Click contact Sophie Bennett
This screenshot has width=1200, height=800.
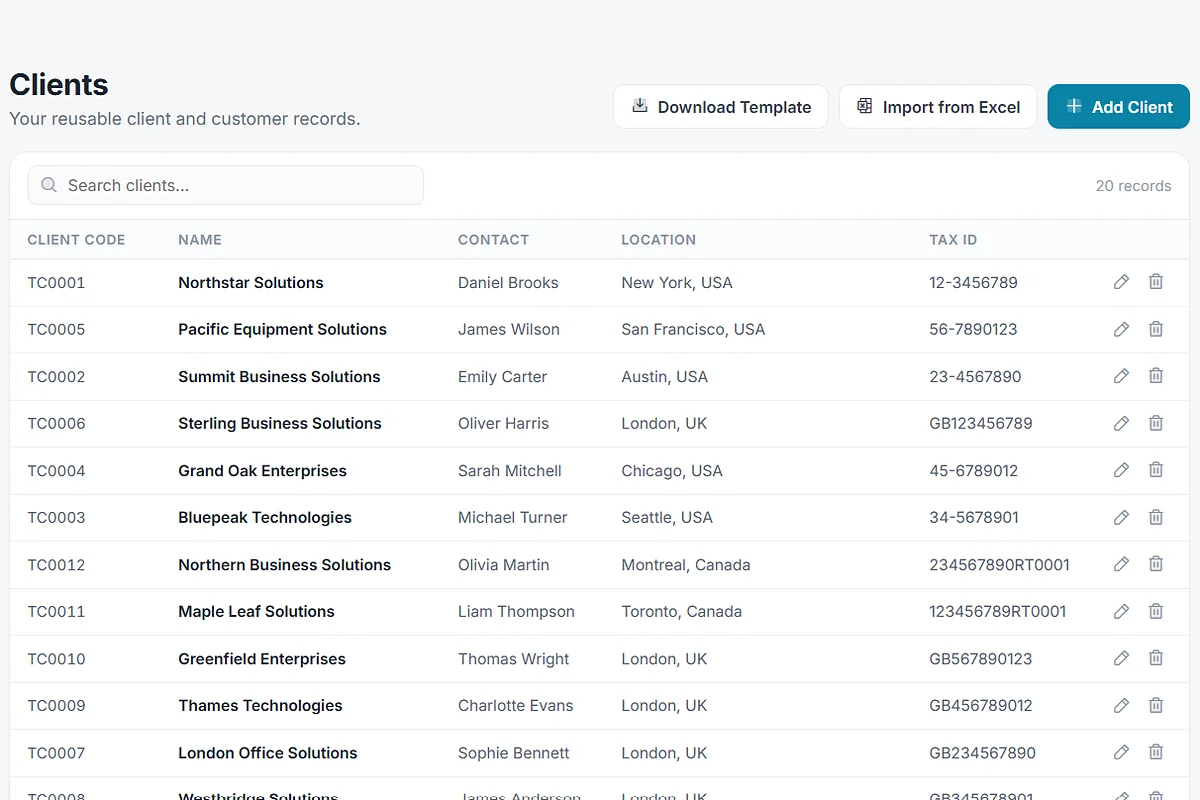click(x=514, y=752)
